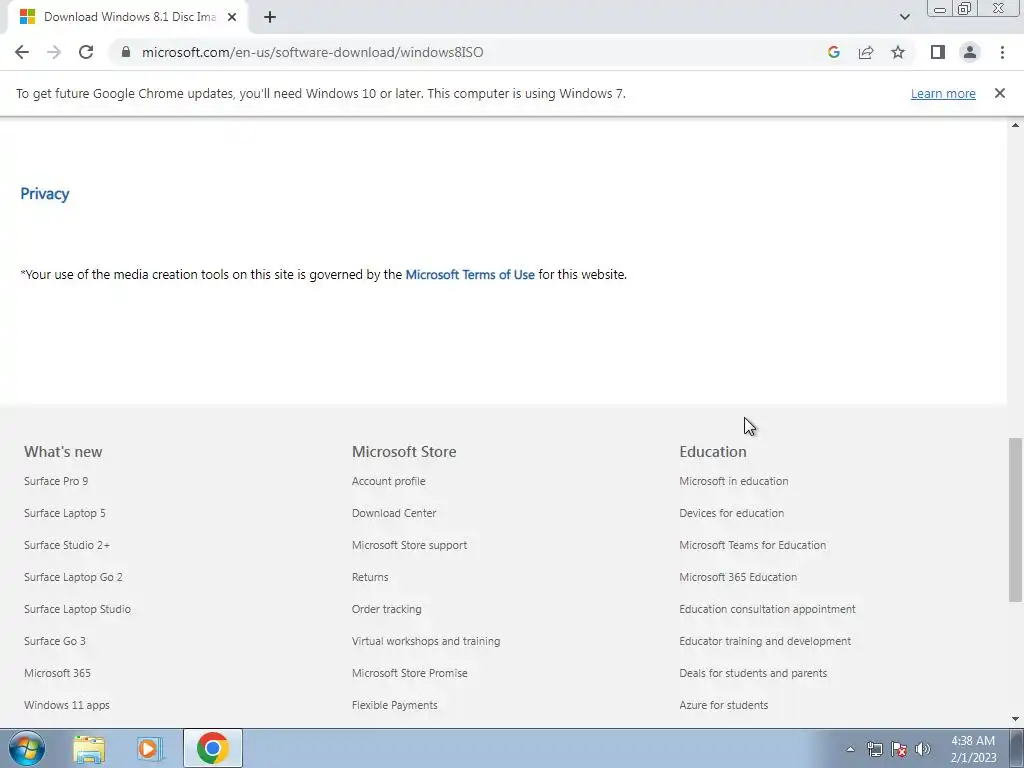Click Chrome icon in taskbar

[213, 748]
